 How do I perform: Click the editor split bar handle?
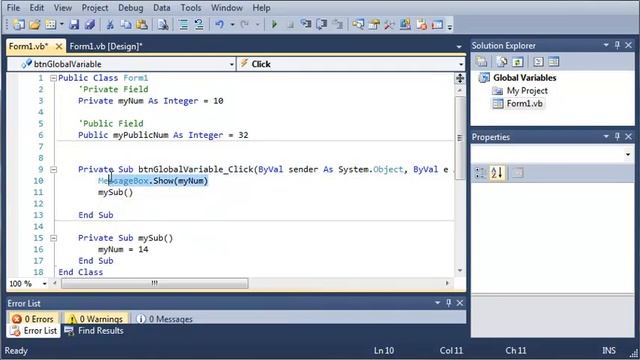460,78
